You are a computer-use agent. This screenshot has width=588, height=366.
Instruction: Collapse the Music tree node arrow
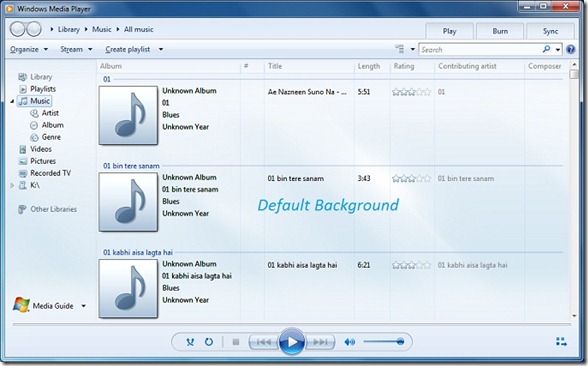click(x=12, y=101)
